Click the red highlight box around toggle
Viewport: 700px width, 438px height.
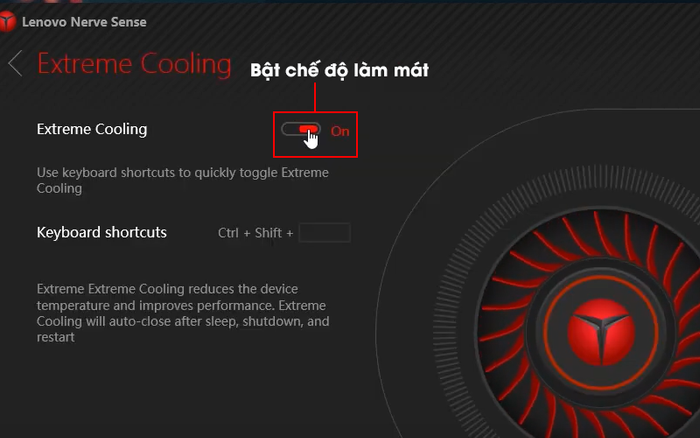click(315, 134)
